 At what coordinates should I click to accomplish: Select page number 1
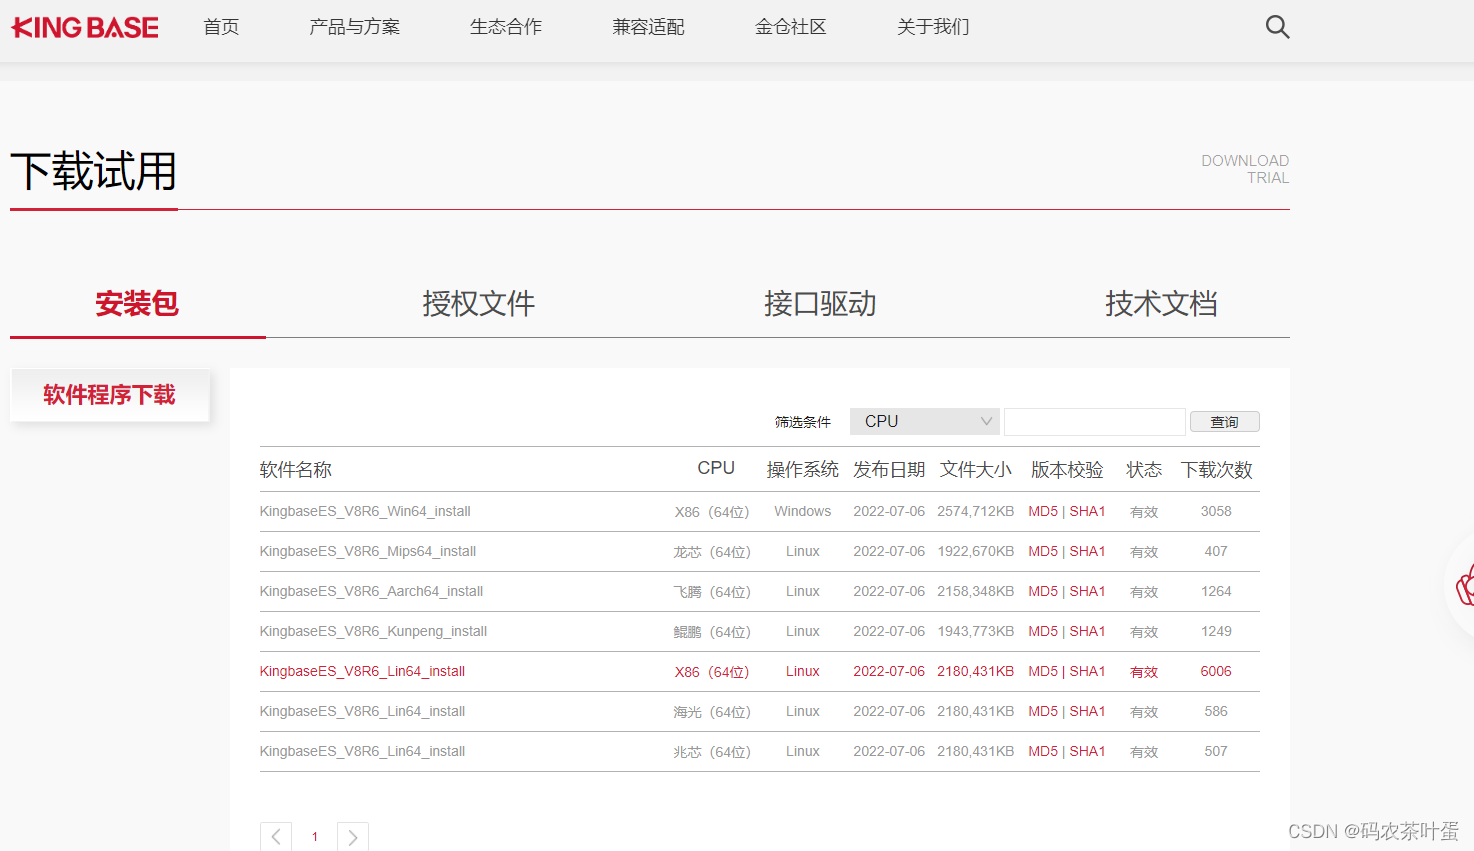315,837
